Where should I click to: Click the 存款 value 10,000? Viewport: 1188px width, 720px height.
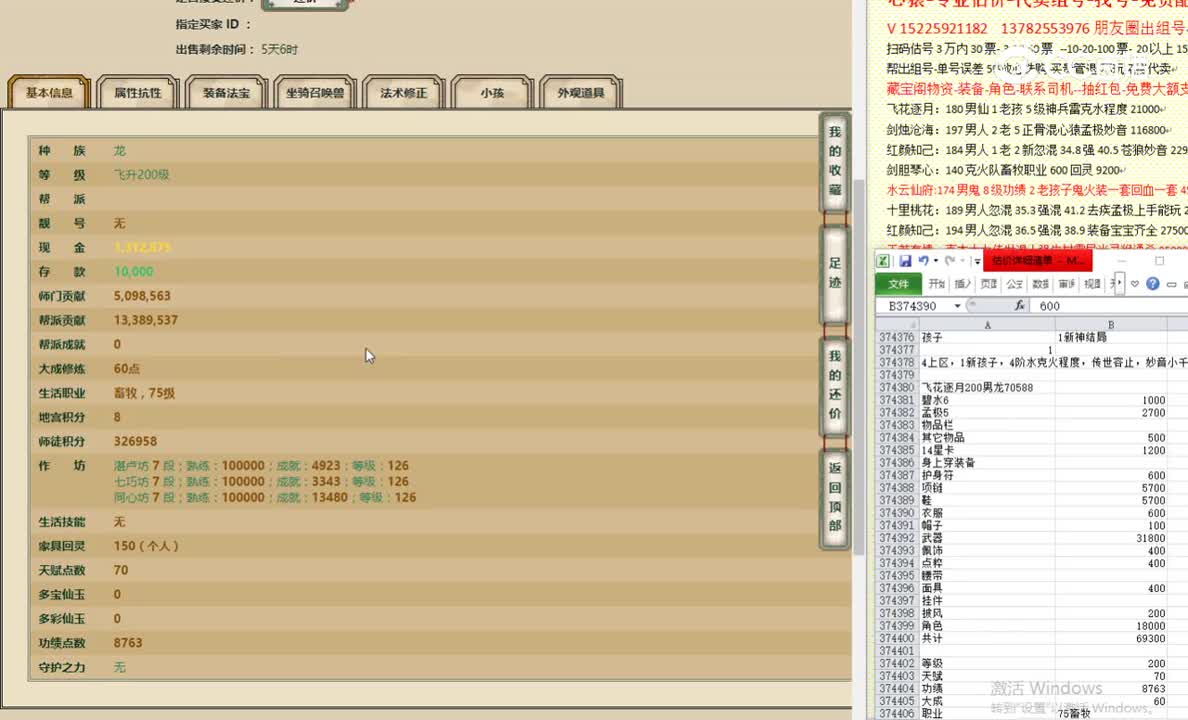[133, 271]
